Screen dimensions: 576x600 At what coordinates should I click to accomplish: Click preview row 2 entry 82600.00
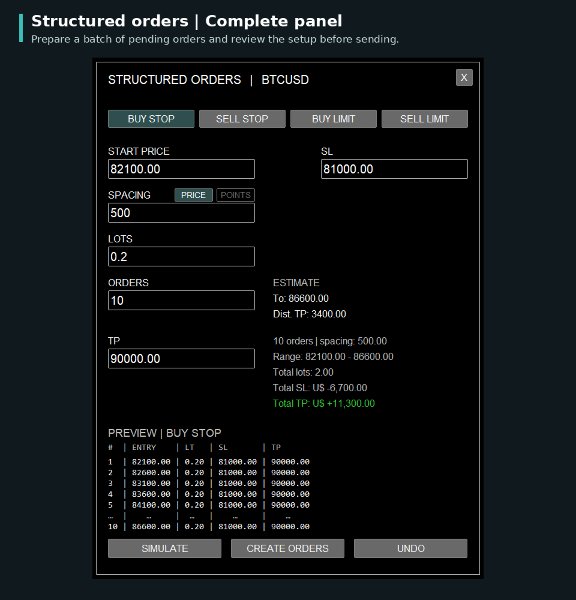151,473
